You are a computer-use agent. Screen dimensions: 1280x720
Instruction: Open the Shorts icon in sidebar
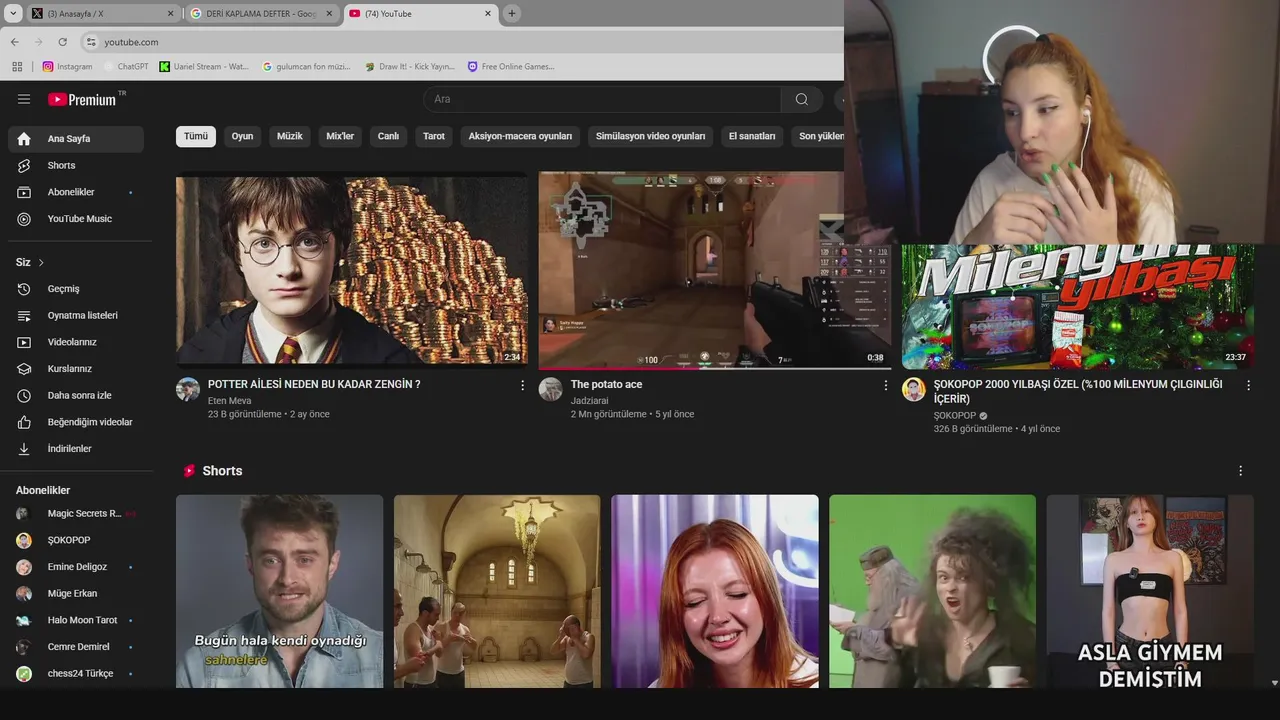24,165
